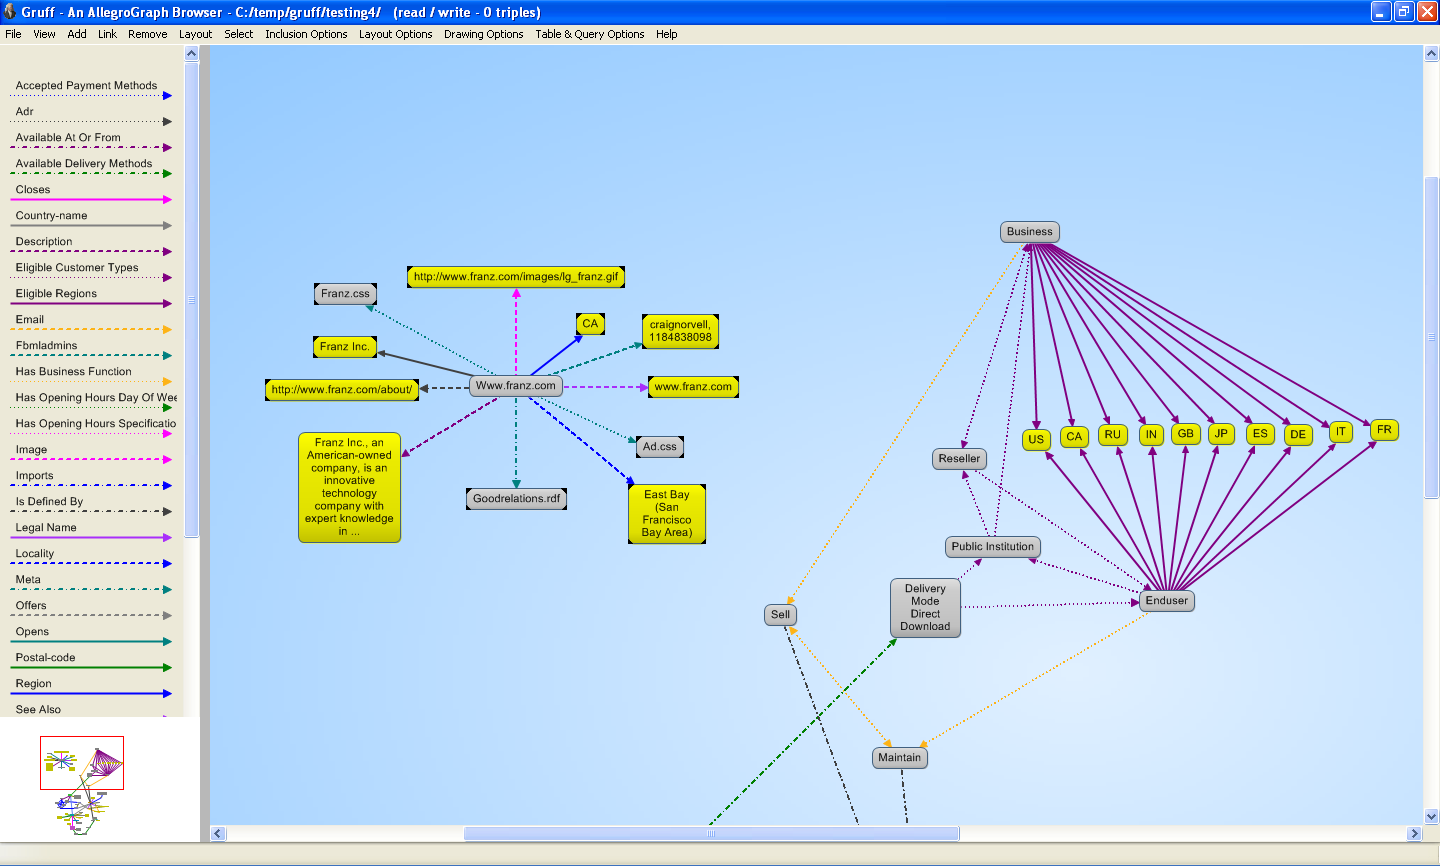Click the Eligible Regions predicate in legend
The width and height of the screenshot is (1440, 866).
tap(56, 294)
